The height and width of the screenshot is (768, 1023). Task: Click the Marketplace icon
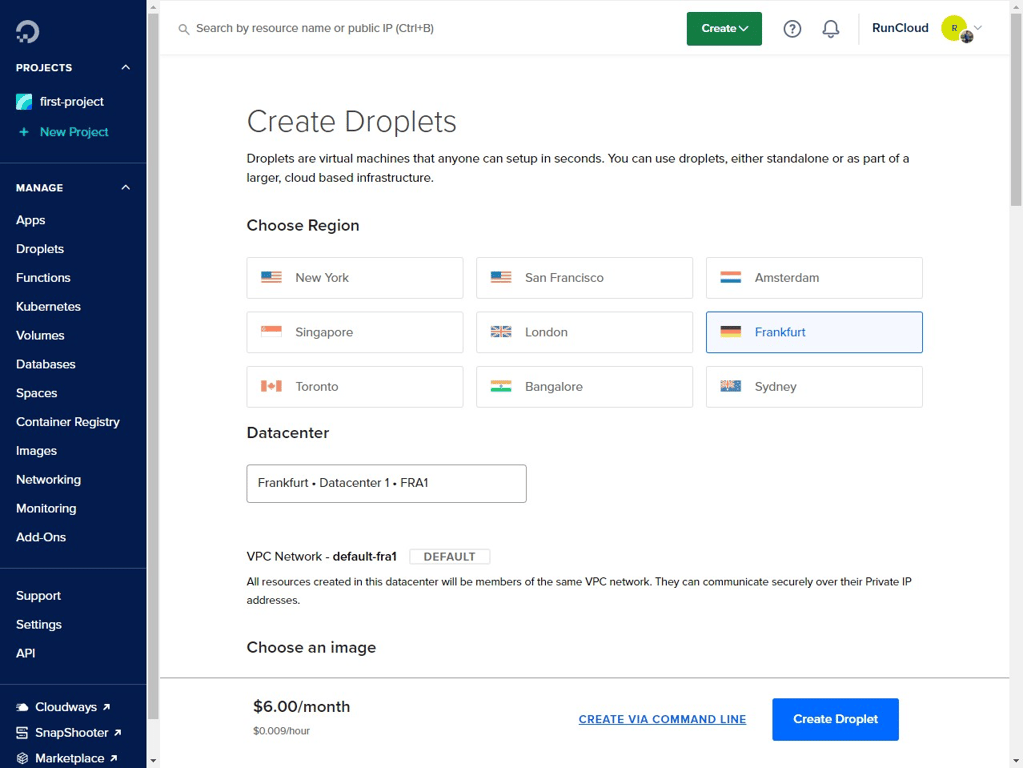pos(22,758)
